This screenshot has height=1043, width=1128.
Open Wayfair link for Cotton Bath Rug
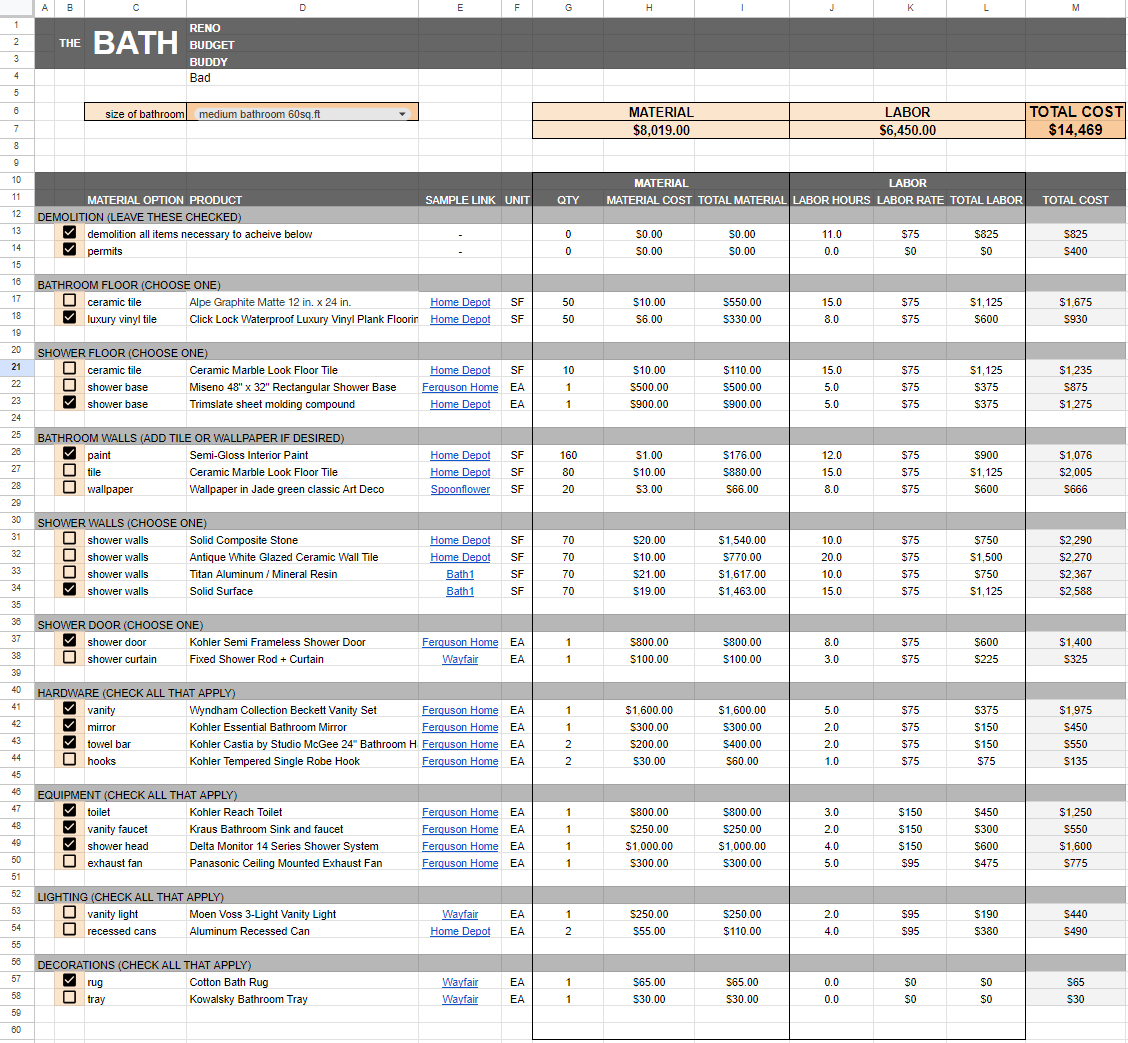click(x=460, y=982)
